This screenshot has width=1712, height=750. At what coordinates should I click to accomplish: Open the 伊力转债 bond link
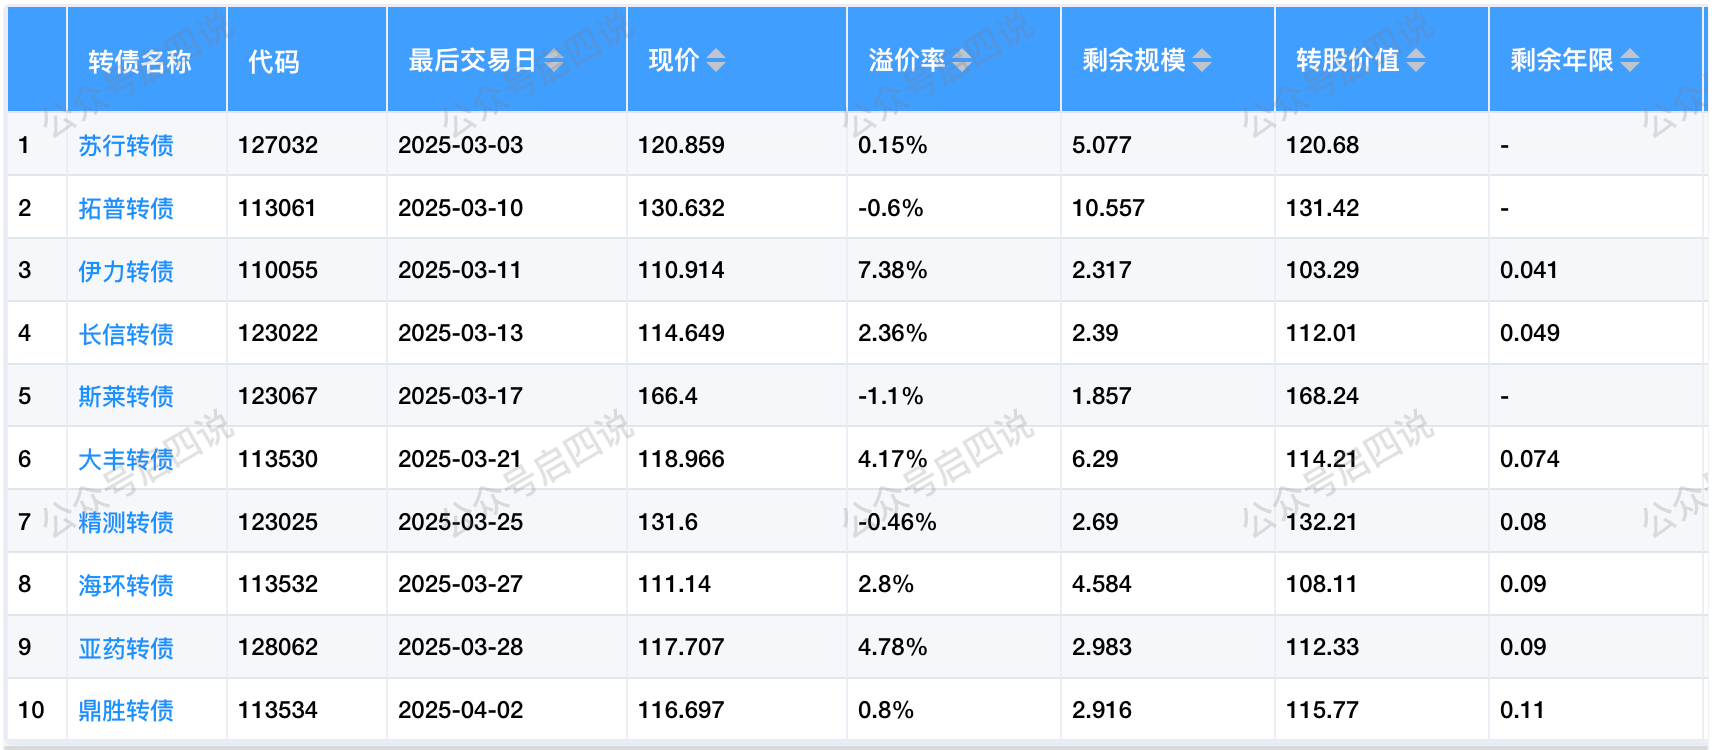[x=126, y=271]
